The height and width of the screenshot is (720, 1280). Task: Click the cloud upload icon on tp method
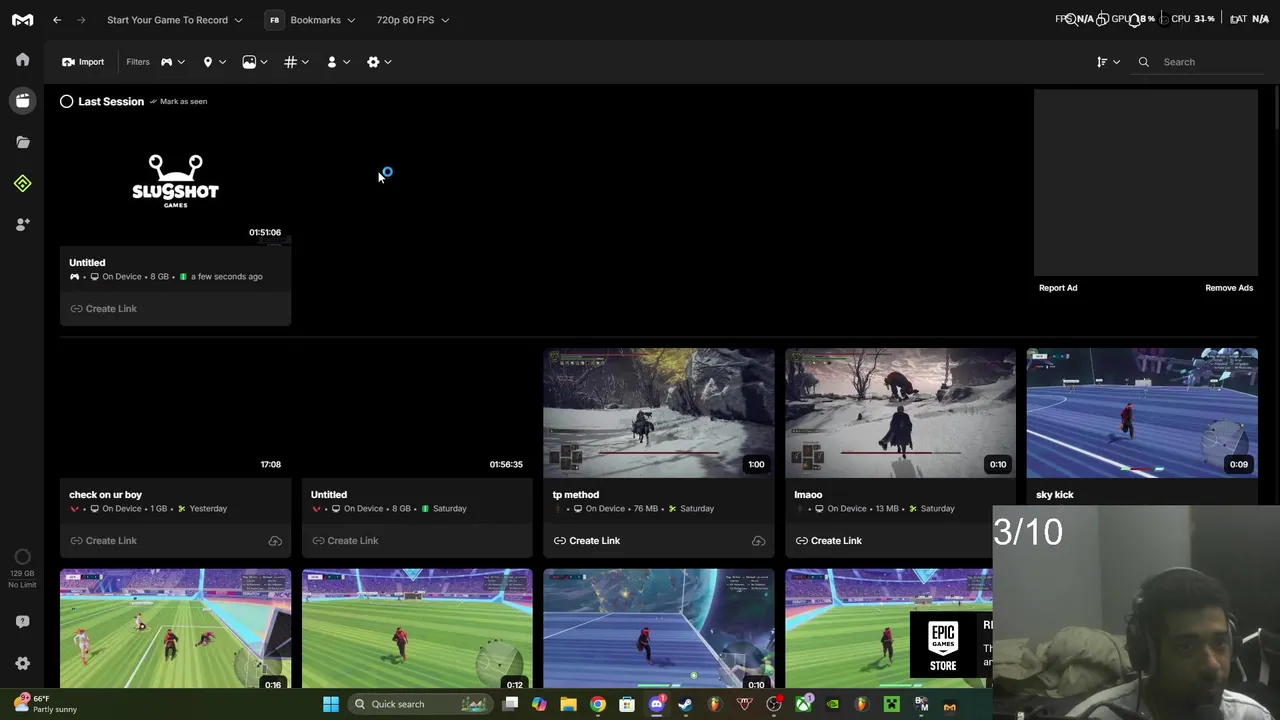pyautogui.click(x=758, y=541)
